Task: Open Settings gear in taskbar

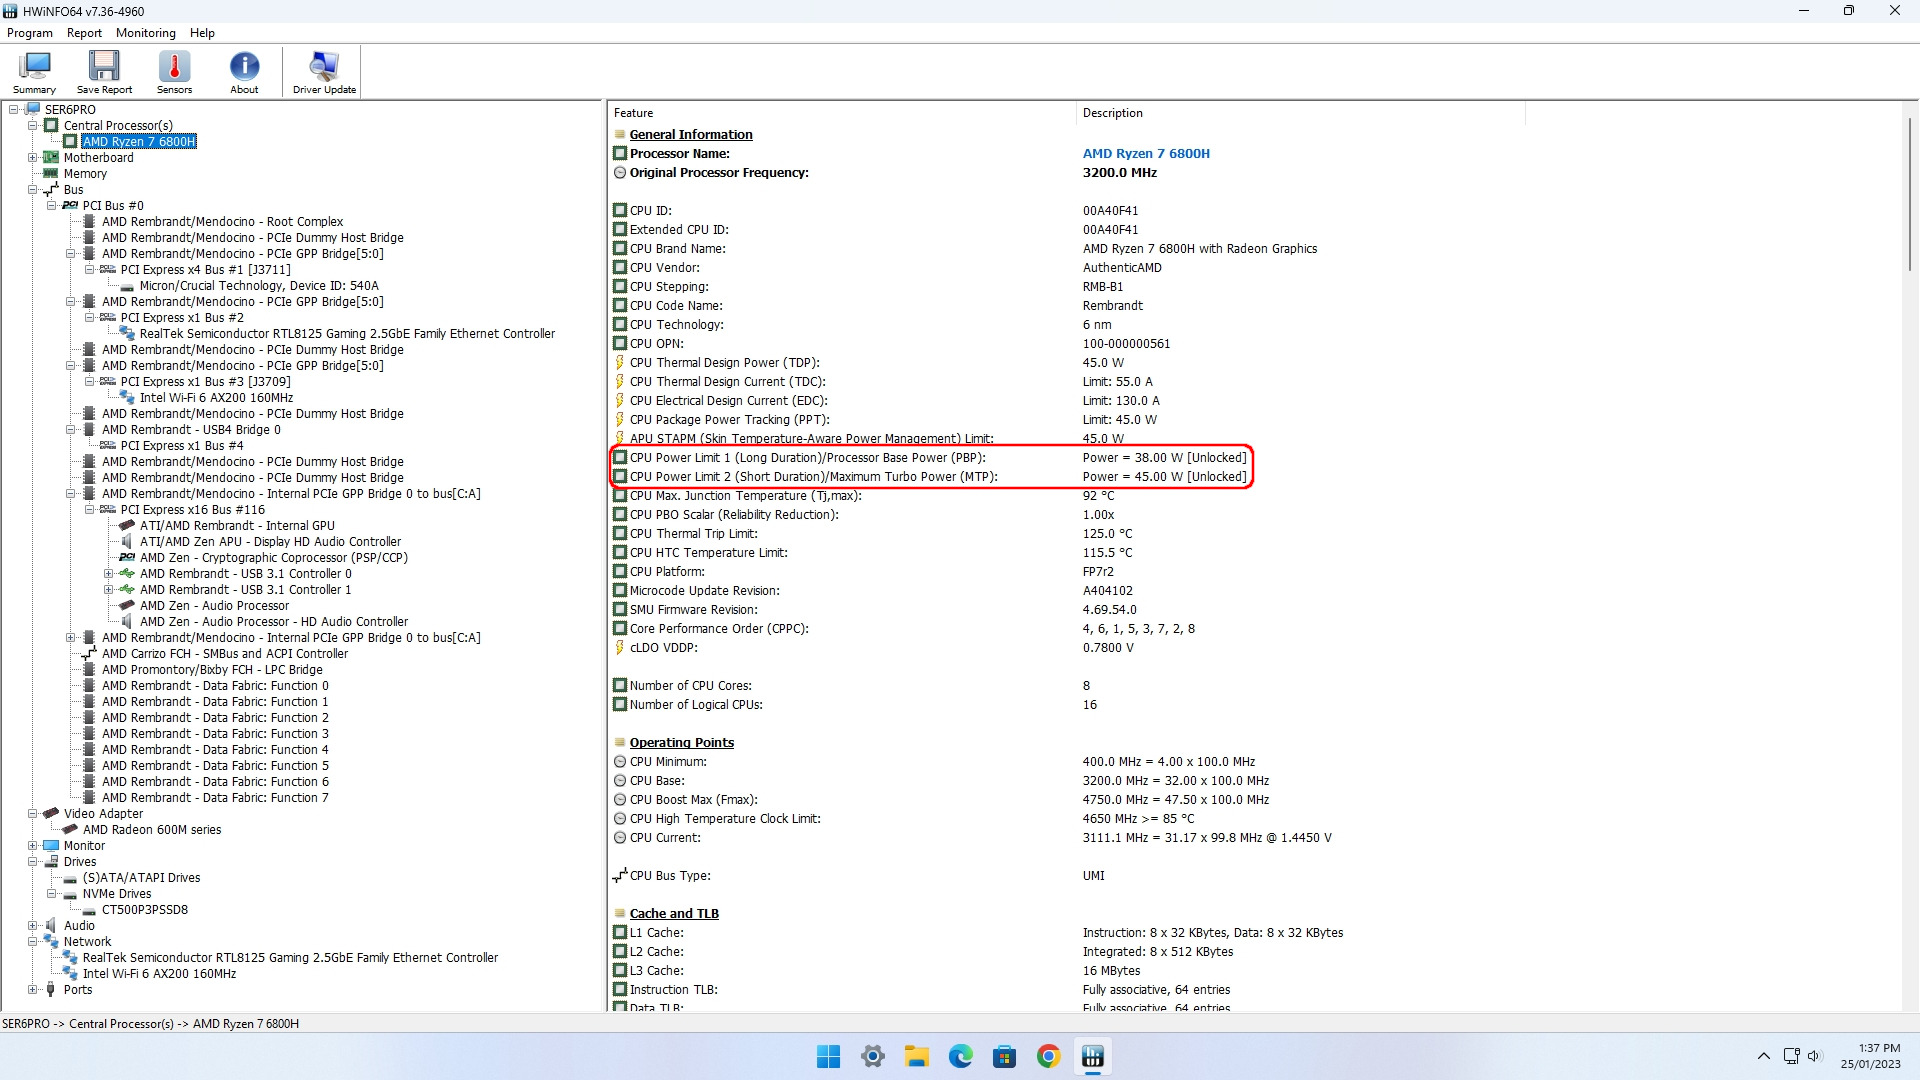Action: (873, 1057)
